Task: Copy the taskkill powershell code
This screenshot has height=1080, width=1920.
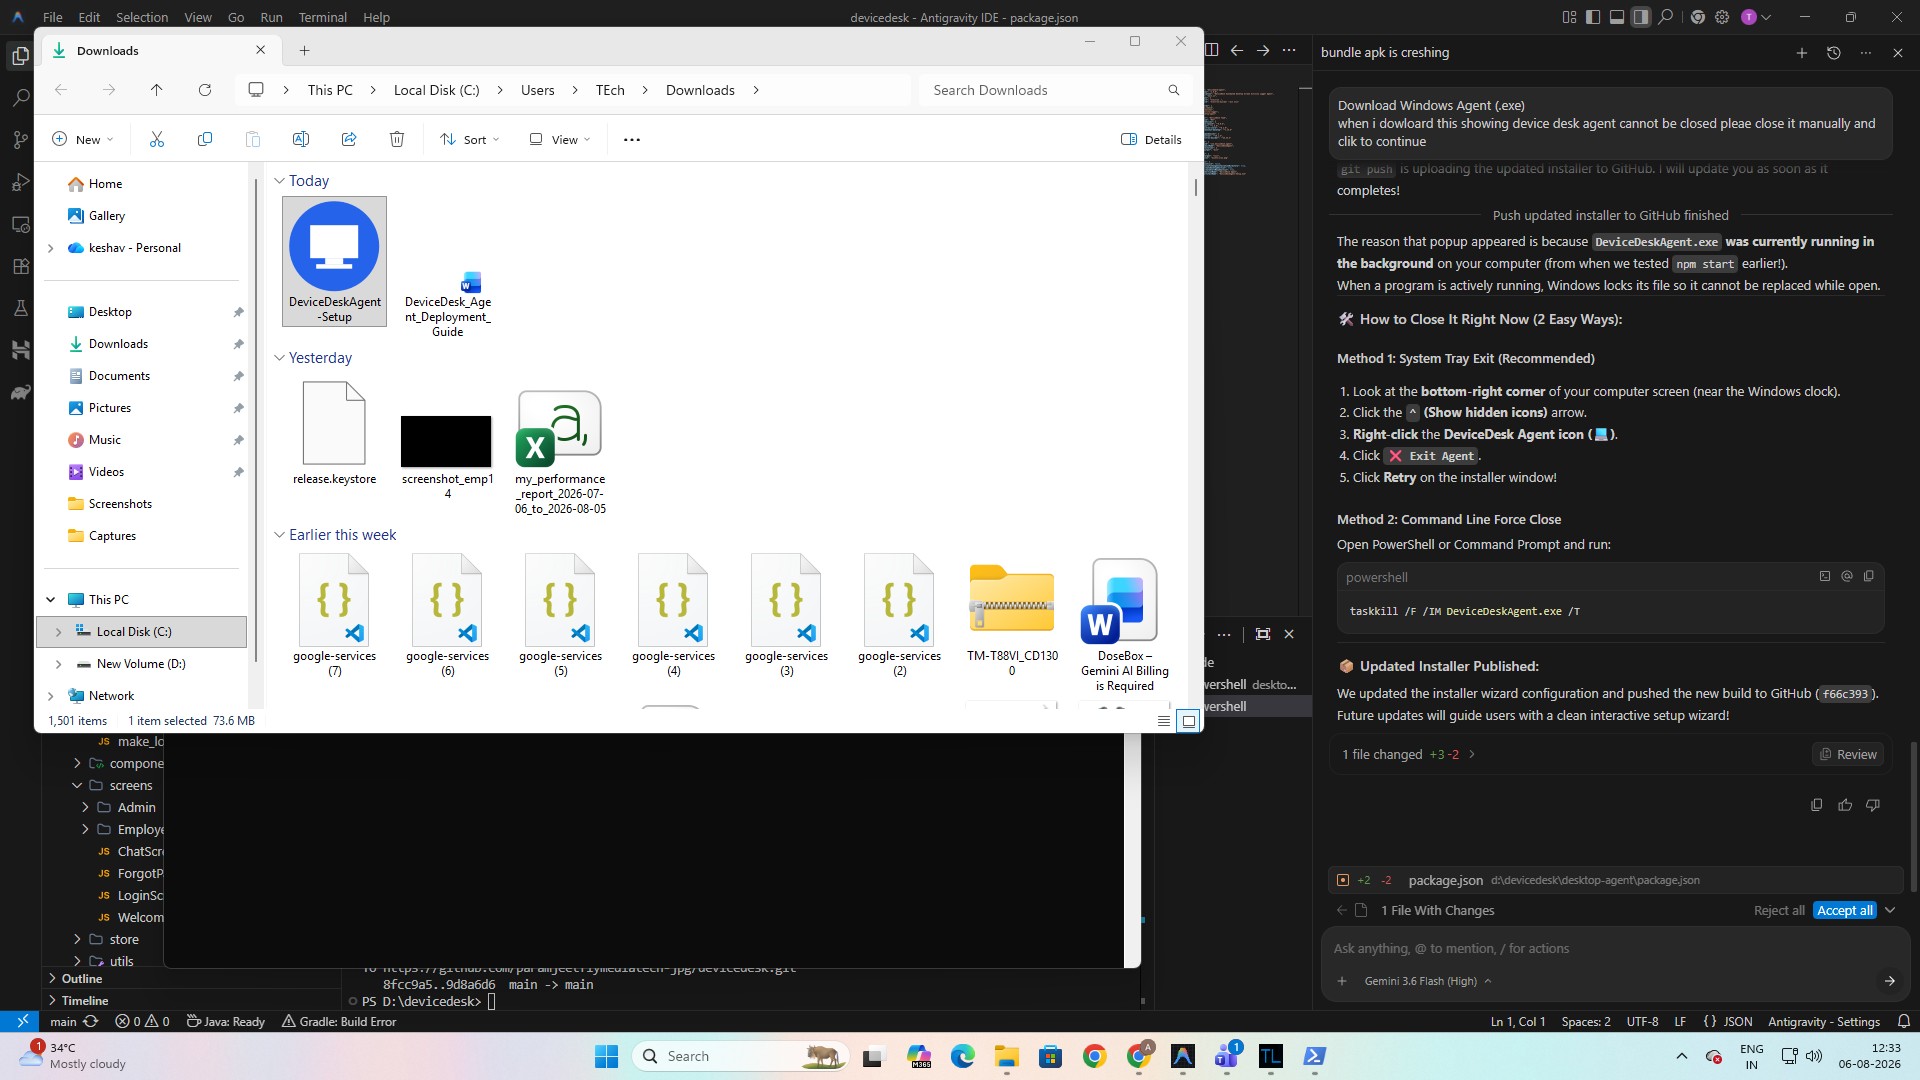Action: [x=1868, y=576]
